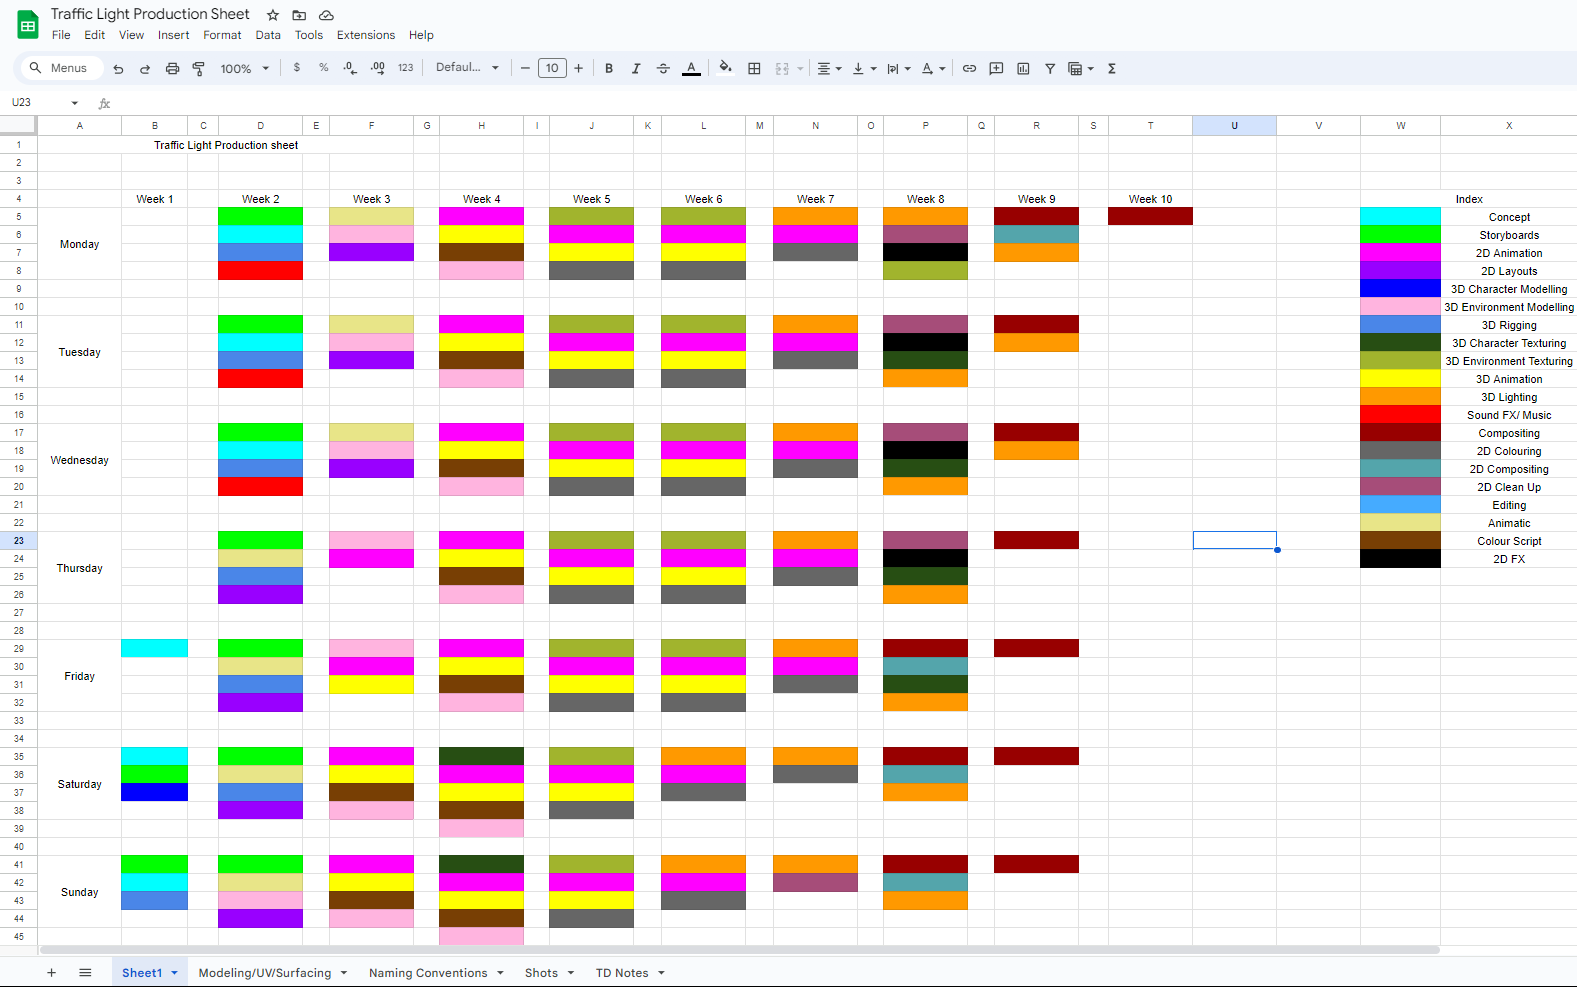Screen dimensions: 1577x987
Task: Click the undo icon
Action: click(118, 69)
